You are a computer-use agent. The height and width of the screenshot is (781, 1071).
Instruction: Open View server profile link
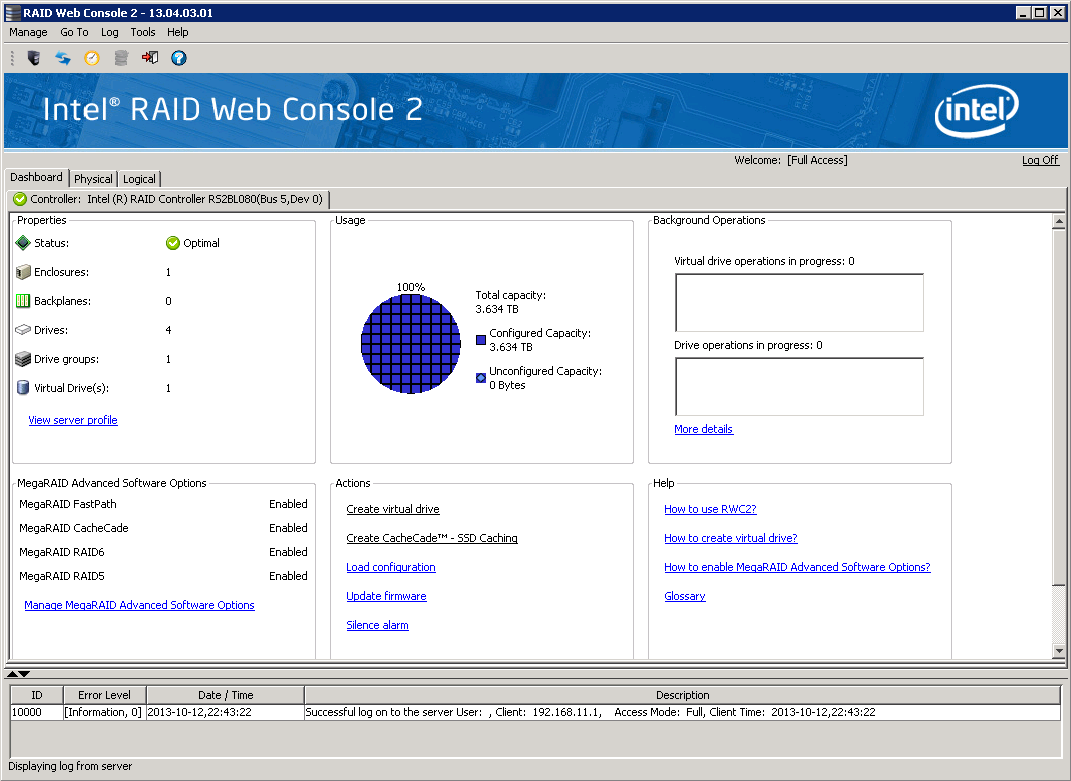[73, 420]
